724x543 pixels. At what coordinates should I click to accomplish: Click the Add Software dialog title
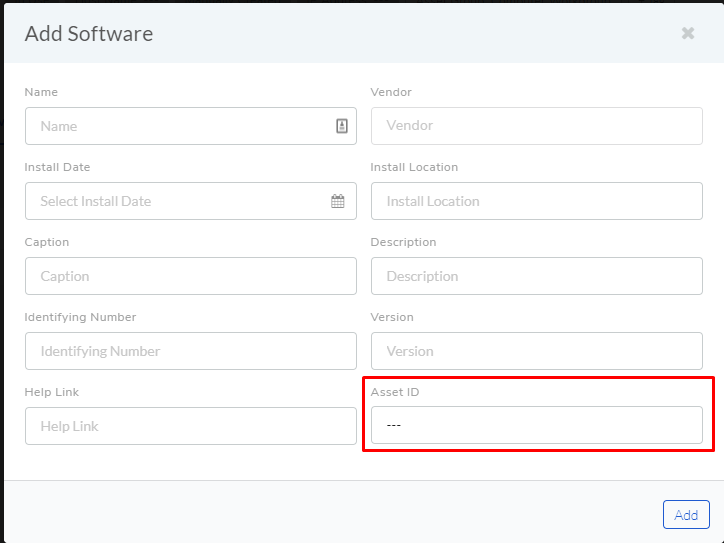coord(89,34)
